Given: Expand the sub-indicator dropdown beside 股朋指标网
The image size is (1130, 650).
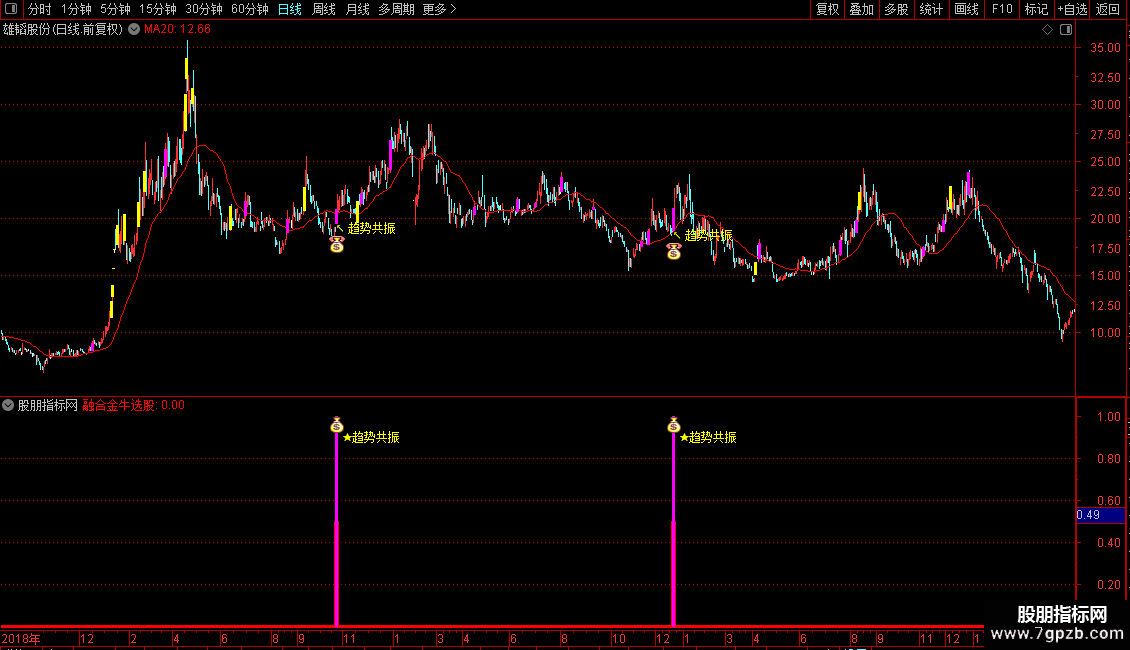Looking at the screenshot, I should click(x=8, y=405).
